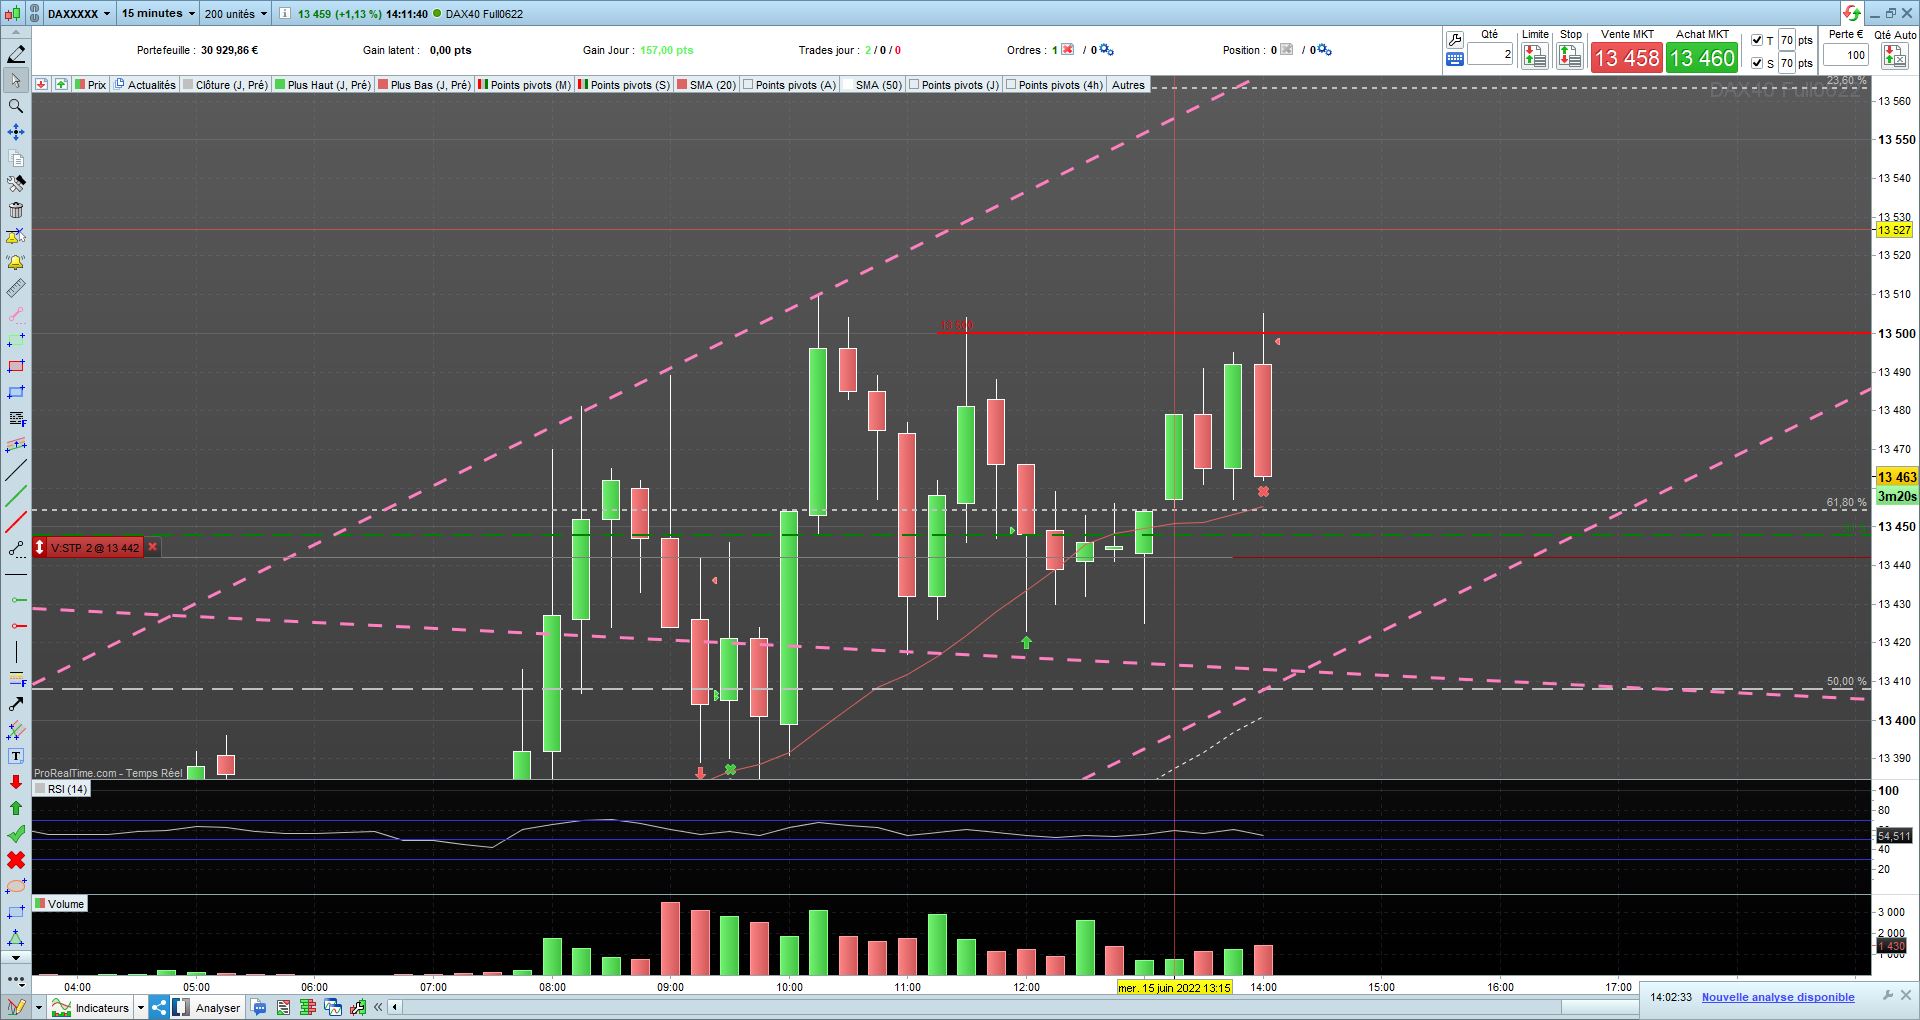Click the Limite order icon
Screen dimensions: 1920x1020
[1535, 57]
